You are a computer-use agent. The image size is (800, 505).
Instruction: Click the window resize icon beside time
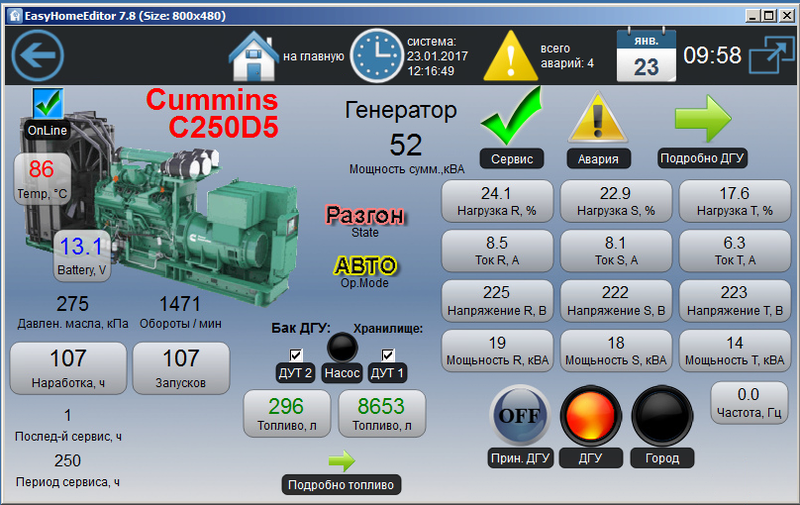click(769, 55)
